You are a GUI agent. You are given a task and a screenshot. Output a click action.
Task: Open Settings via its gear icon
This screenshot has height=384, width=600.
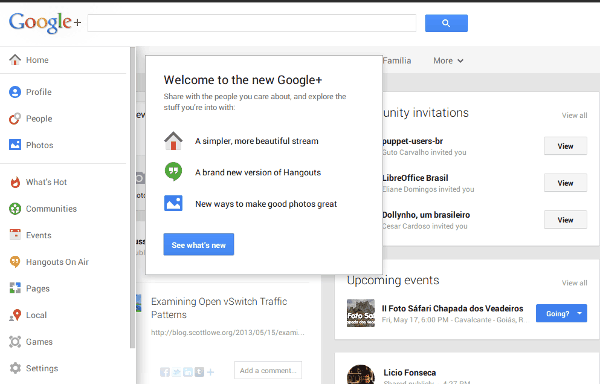point(15,368)
